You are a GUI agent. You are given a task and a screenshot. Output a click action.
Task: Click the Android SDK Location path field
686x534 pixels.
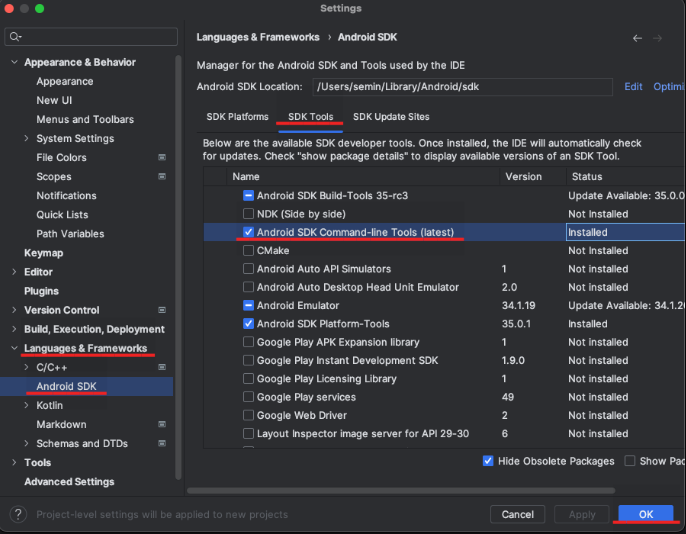pos(462,87)
